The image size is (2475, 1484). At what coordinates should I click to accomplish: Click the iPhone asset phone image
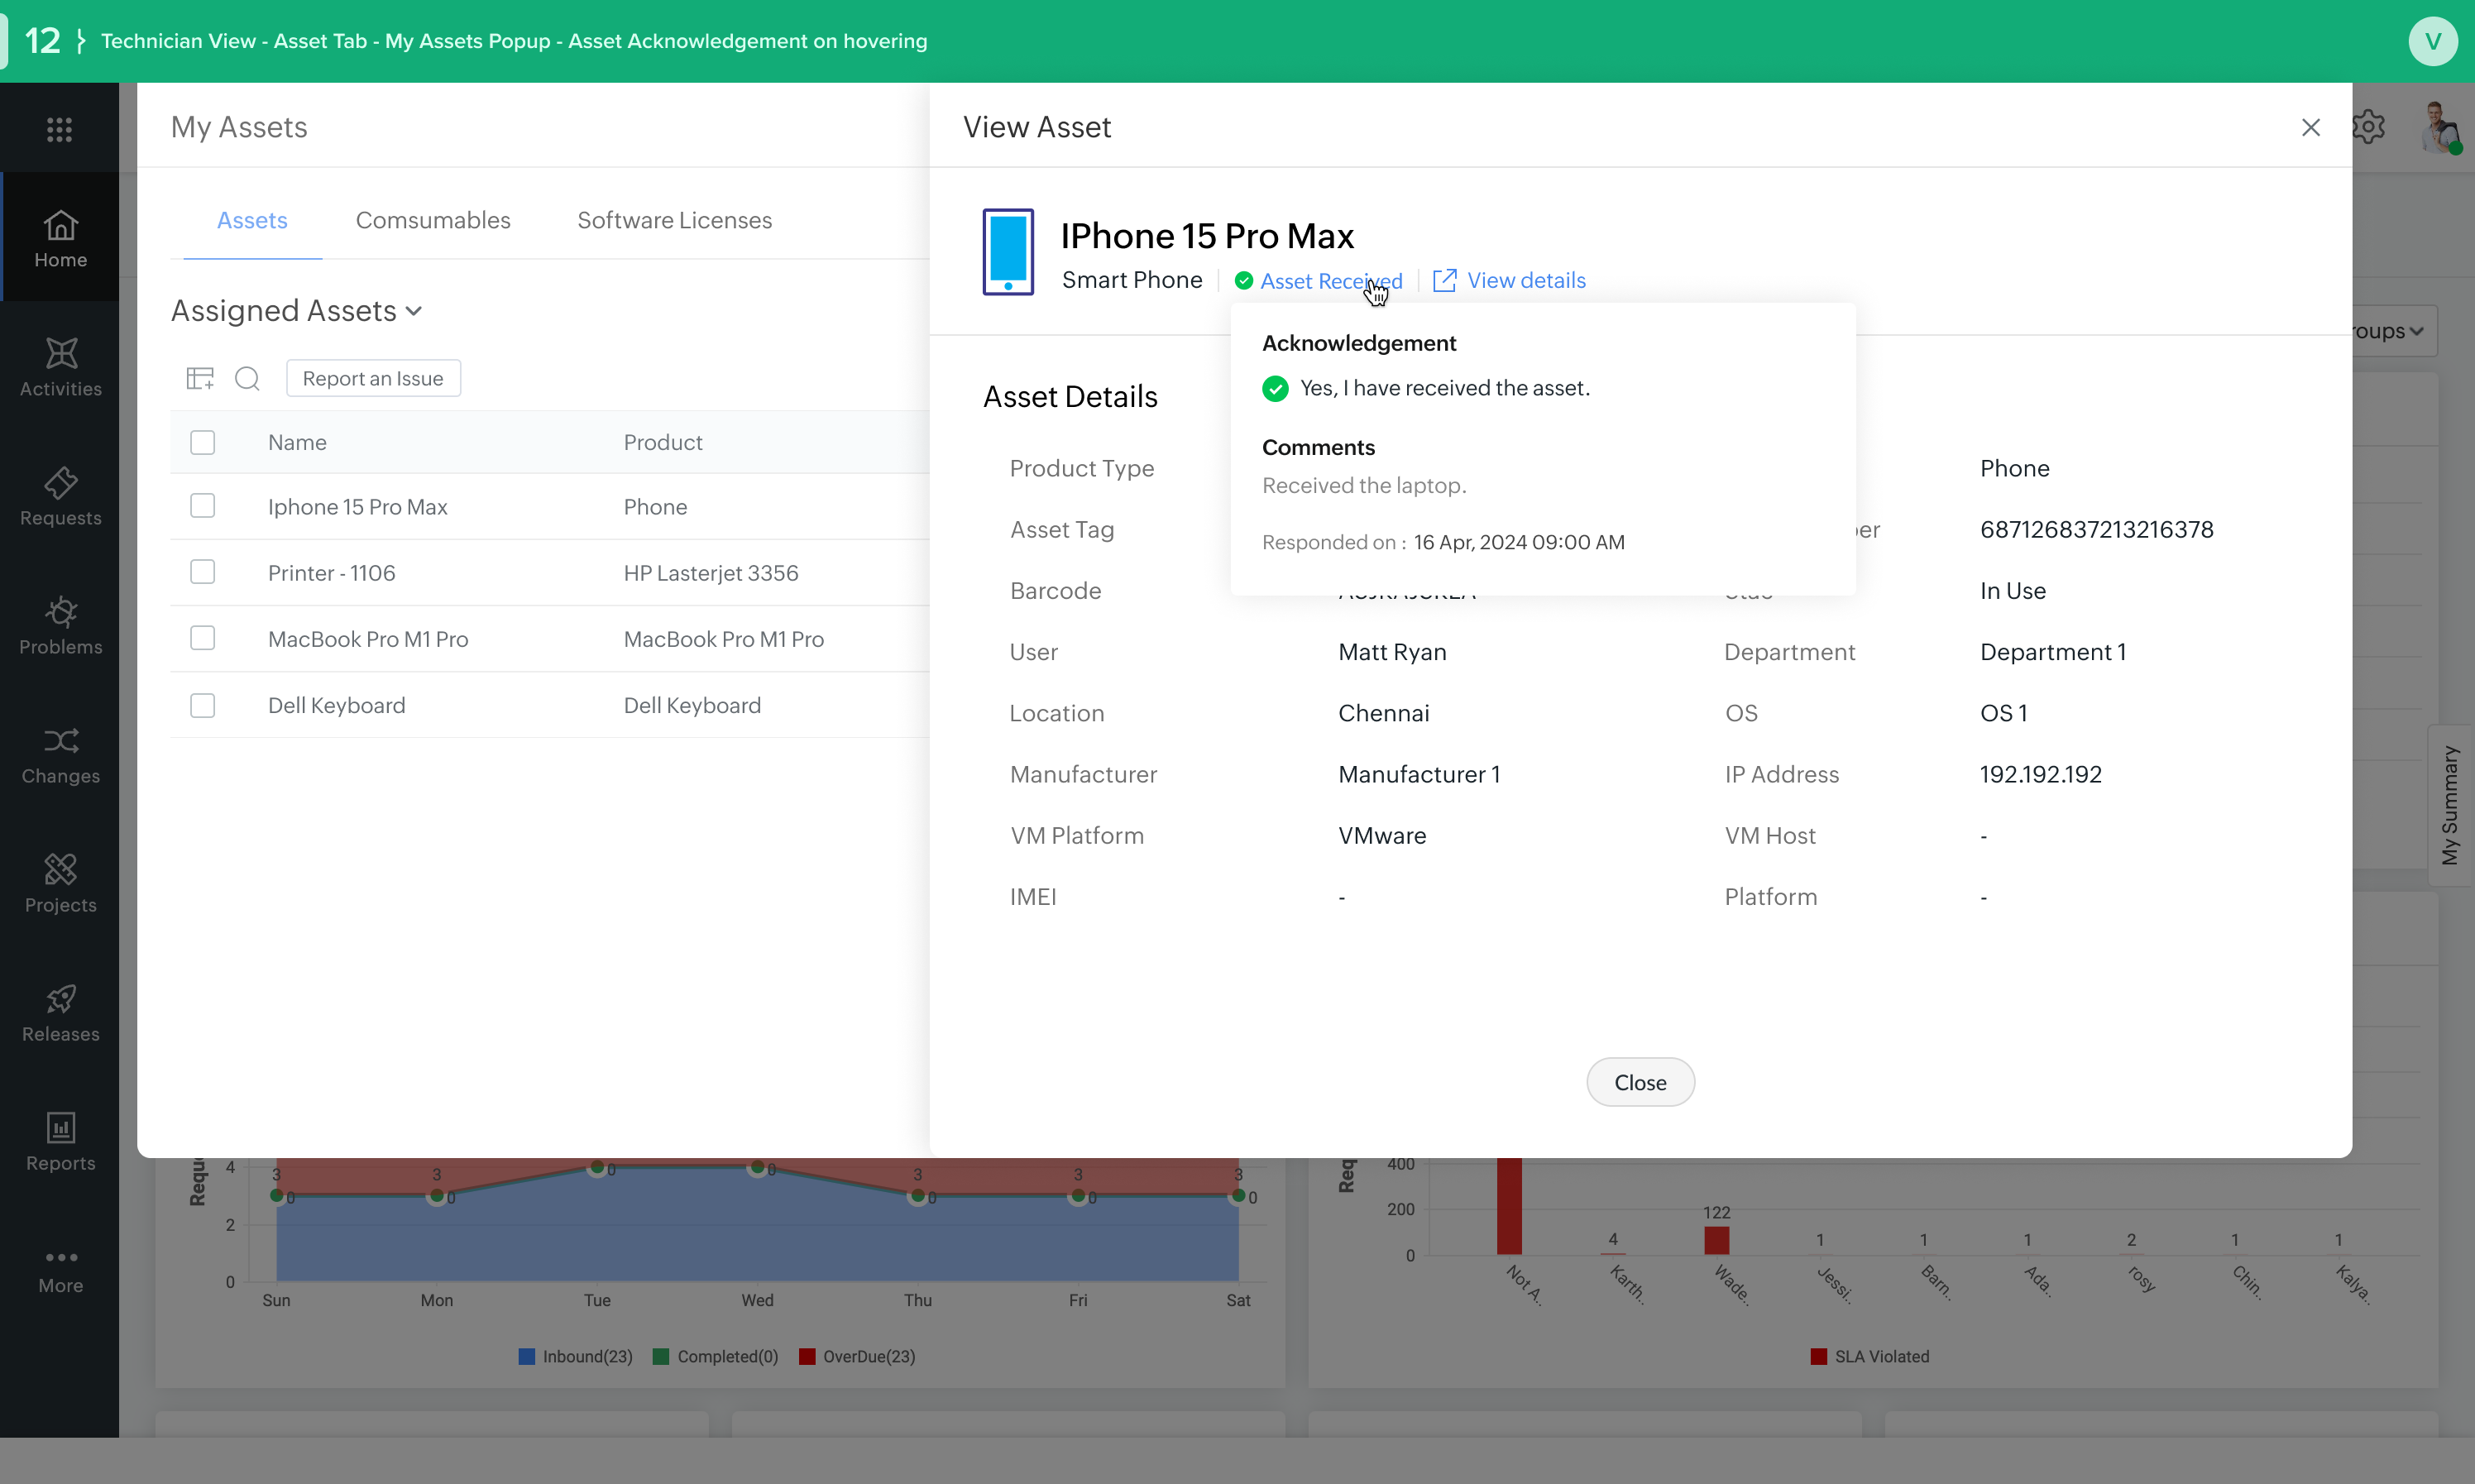point(1007,252)
